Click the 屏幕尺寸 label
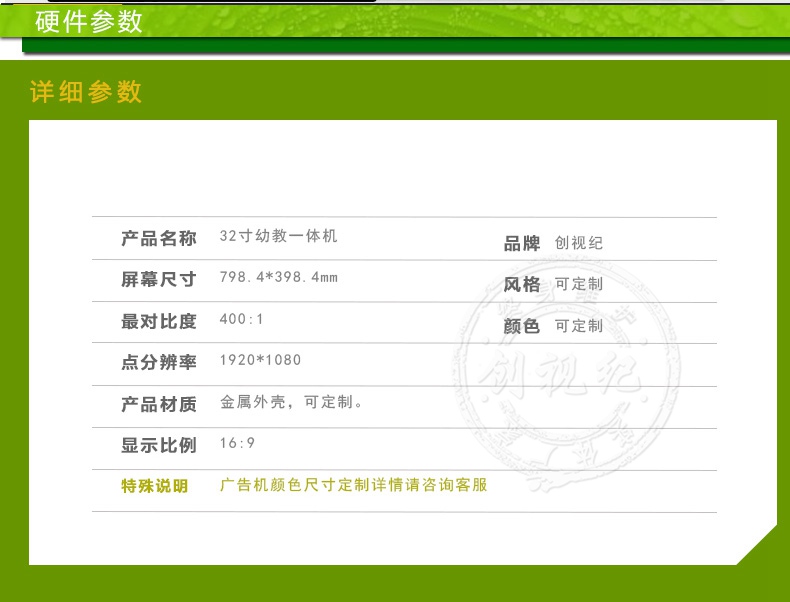Screen dimensions: 790x602 [158, 279]
